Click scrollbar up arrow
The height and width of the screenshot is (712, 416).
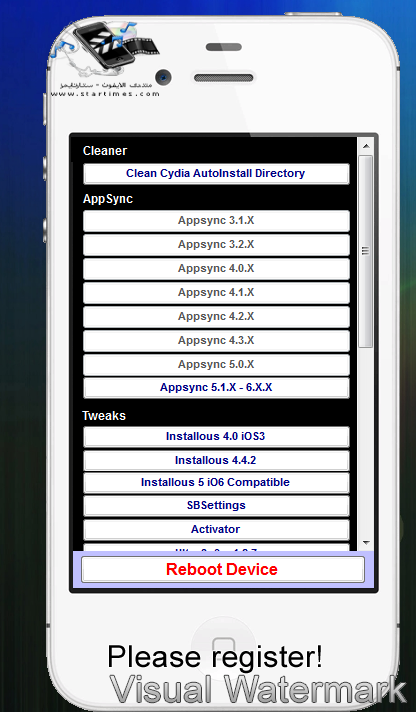click(366, 146)
